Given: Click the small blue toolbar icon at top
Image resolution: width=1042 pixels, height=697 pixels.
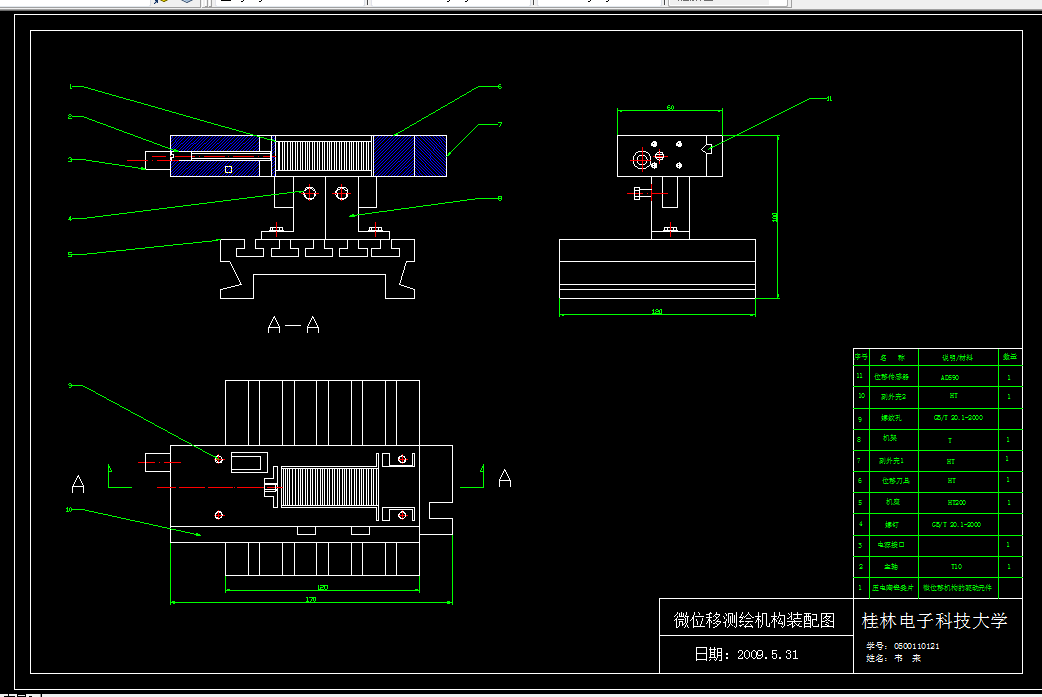Looking at the screenshot, I should pyautogui.click(x=188, y=3).
